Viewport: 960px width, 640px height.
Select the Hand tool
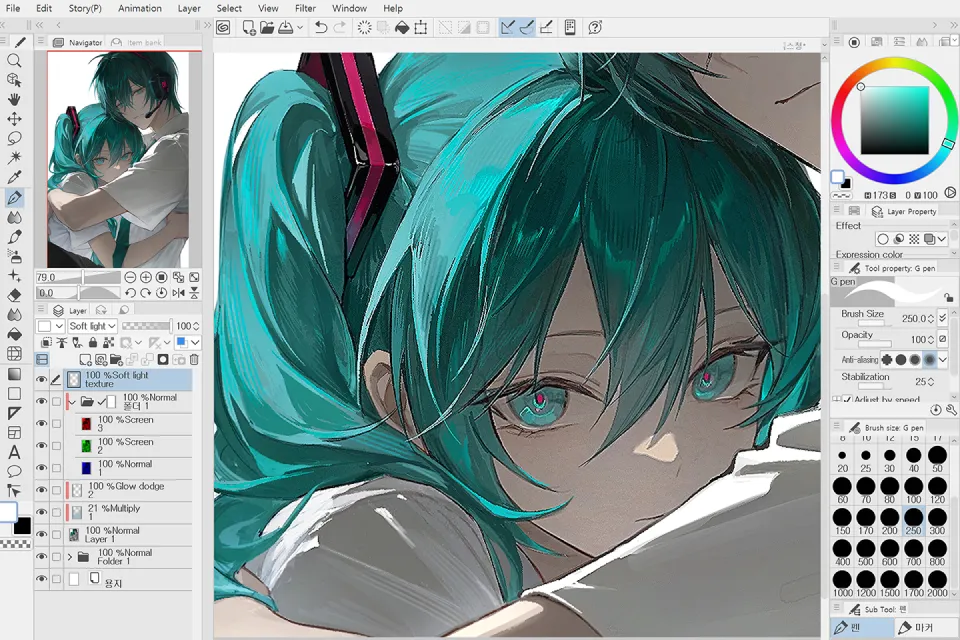click(x=14, y=99)
